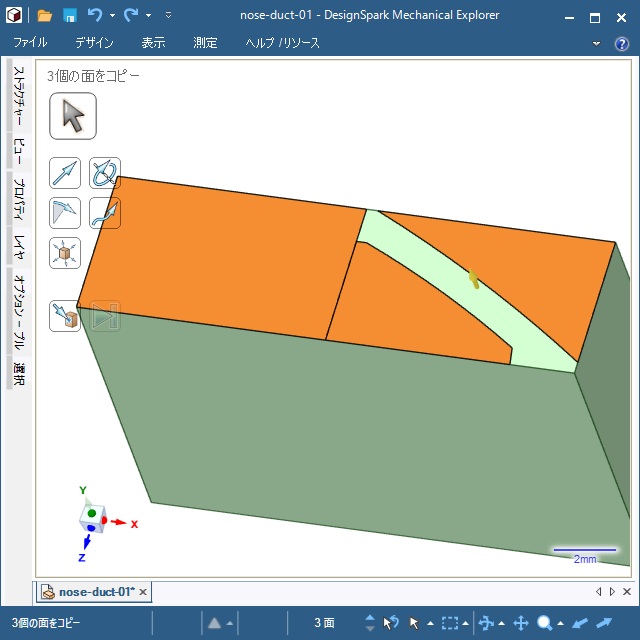Pick the Direction arrow tool guide
This screenshot has height=640, width=640.
coord(65,173)
